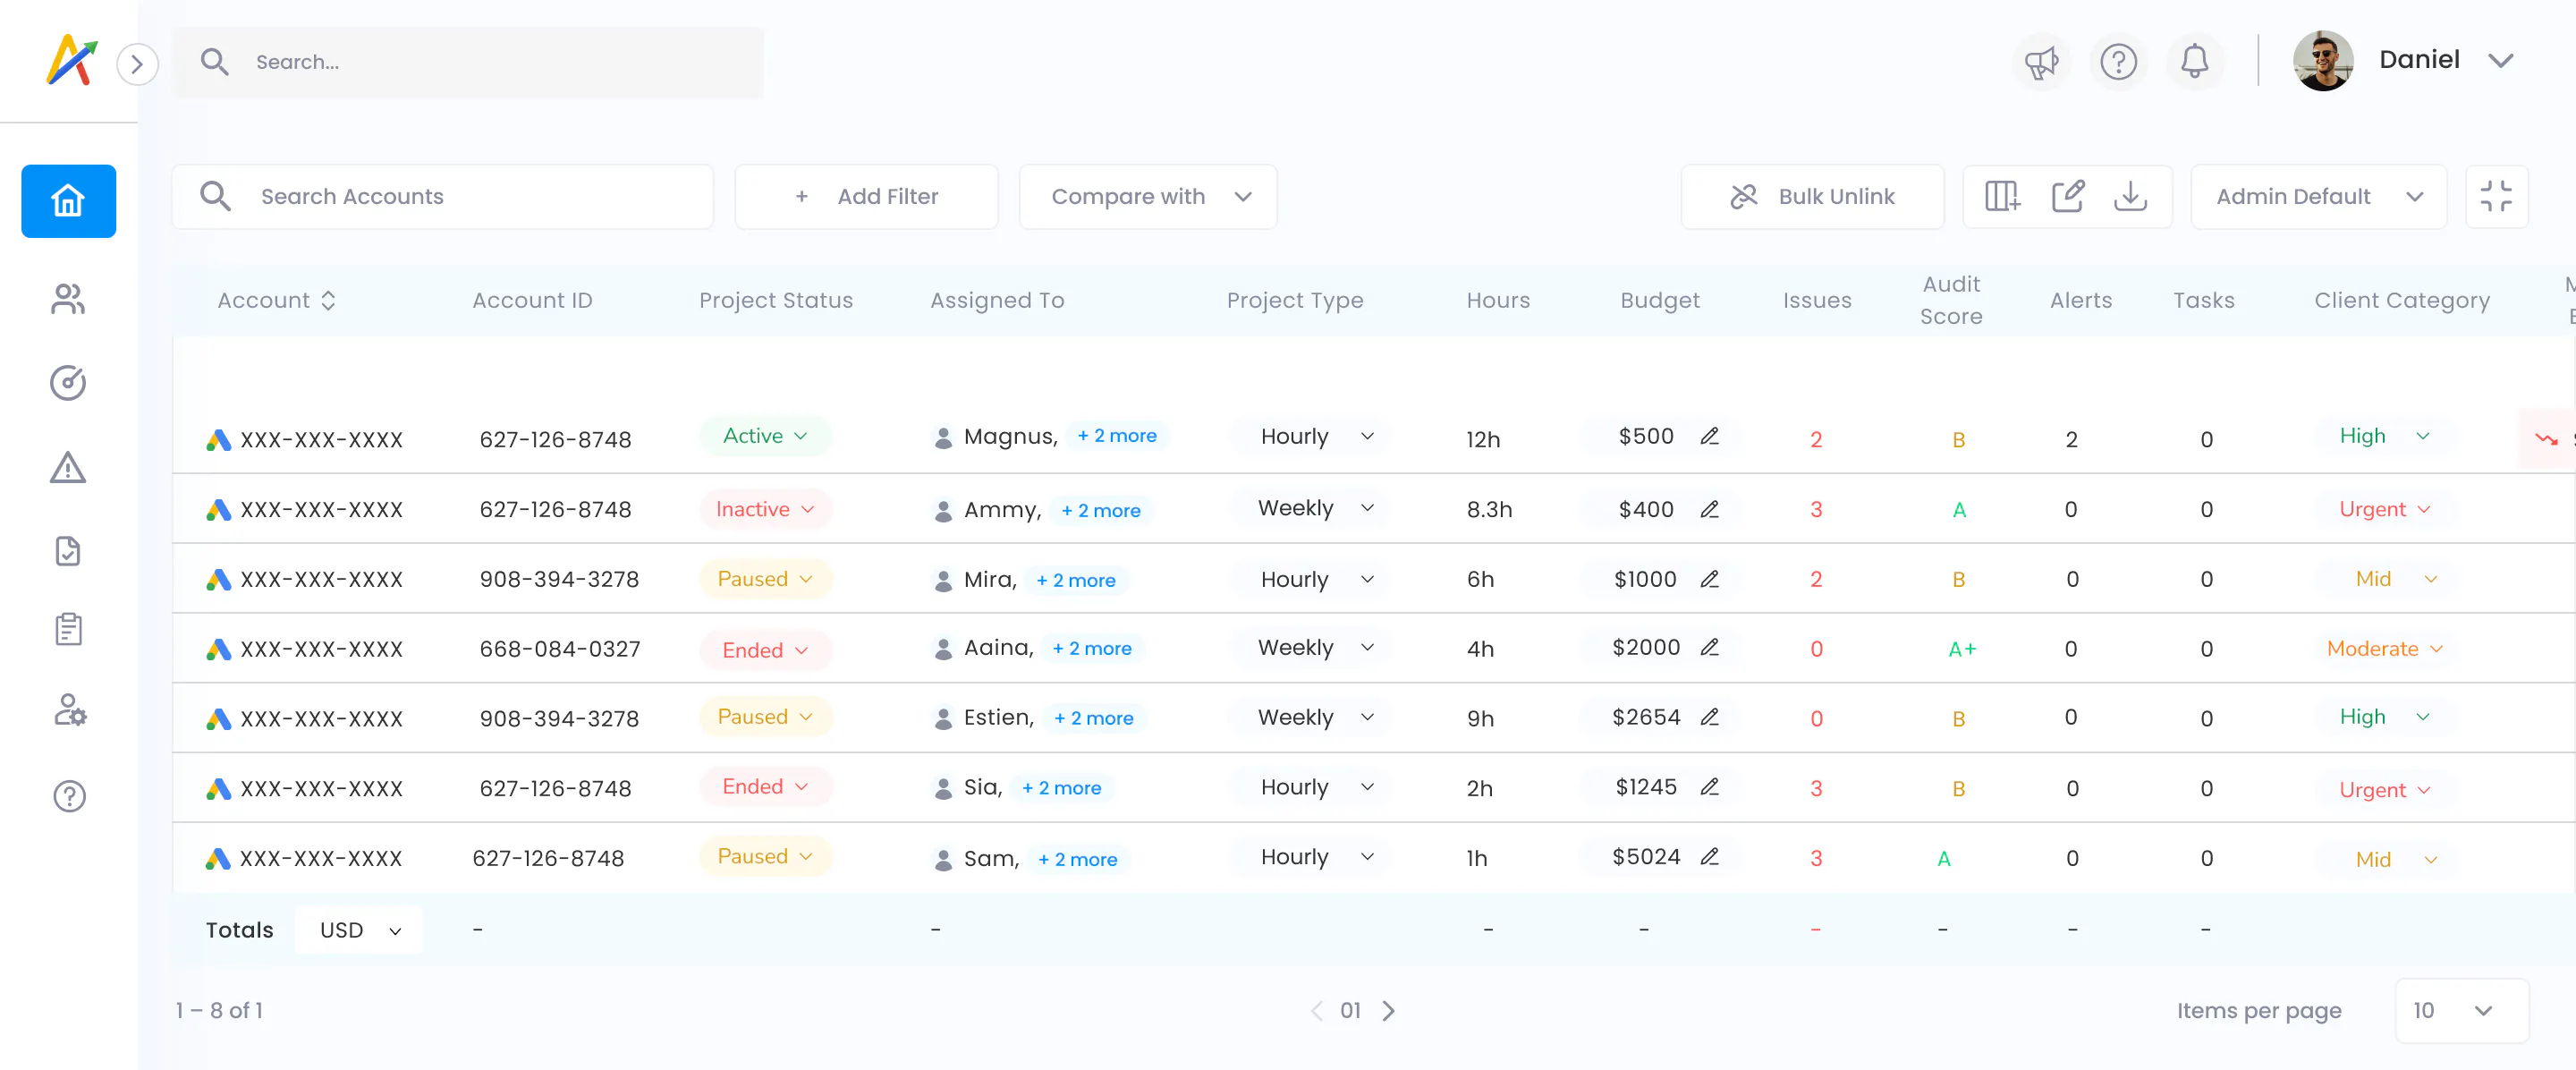This screenshot has height=1070, width=2576.
Task: Edit the $1000 budget
Action: 1709,579
